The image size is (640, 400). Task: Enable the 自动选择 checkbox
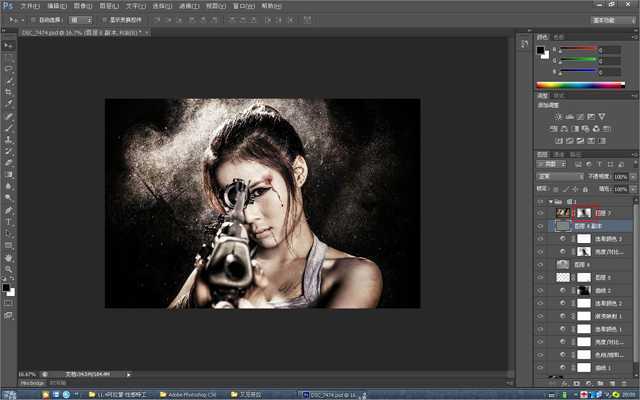click(33, 20)
